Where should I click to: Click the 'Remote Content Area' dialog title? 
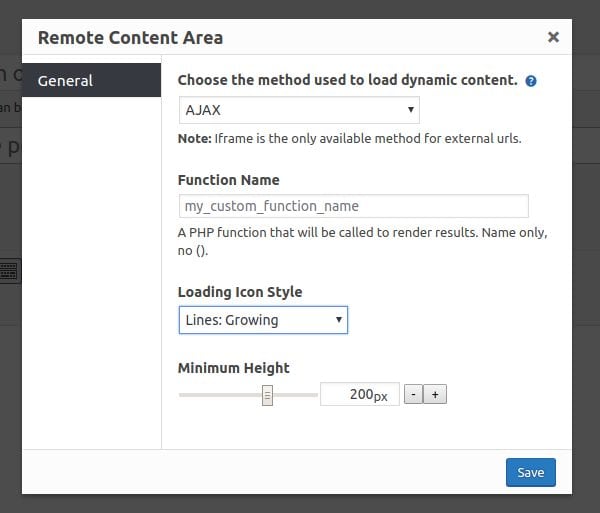pyautogui.click(x=130, y=38)
